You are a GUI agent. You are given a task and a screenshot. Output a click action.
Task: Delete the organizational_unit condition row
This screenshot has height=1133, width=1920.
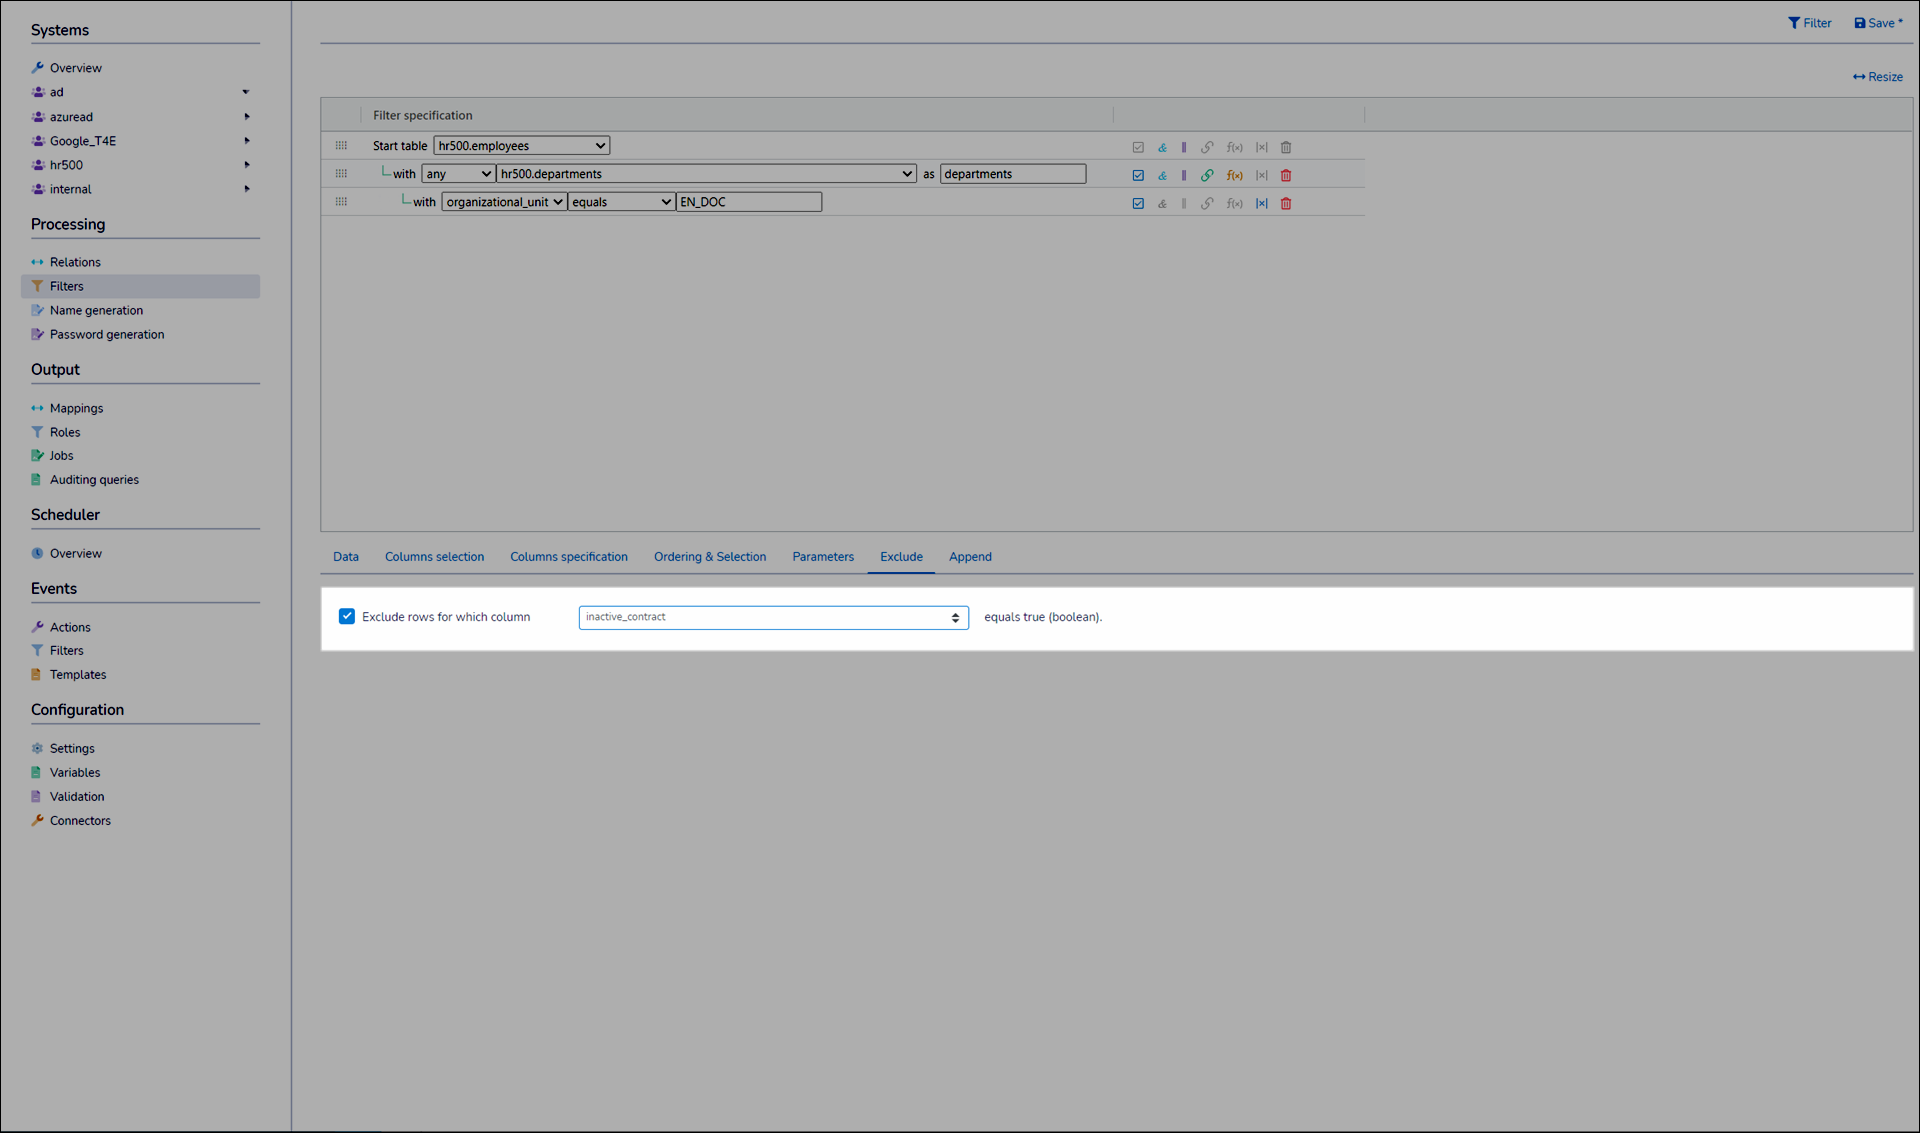[x=1286, y=203]
